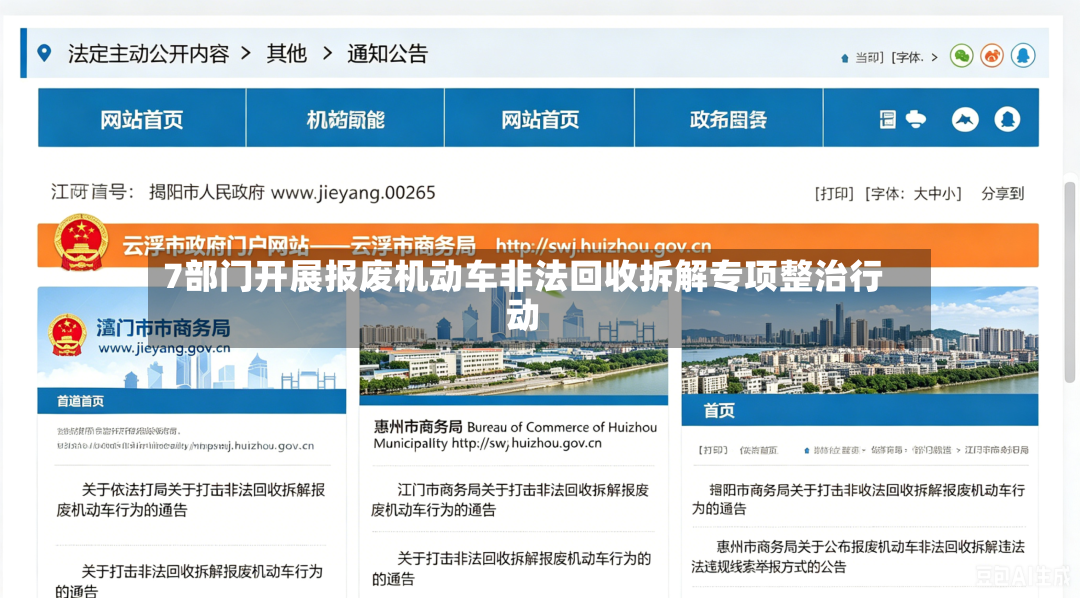Click the [打印] link in the right card
The width and height of the screenshot is (1080, 598).
(713, 450)
